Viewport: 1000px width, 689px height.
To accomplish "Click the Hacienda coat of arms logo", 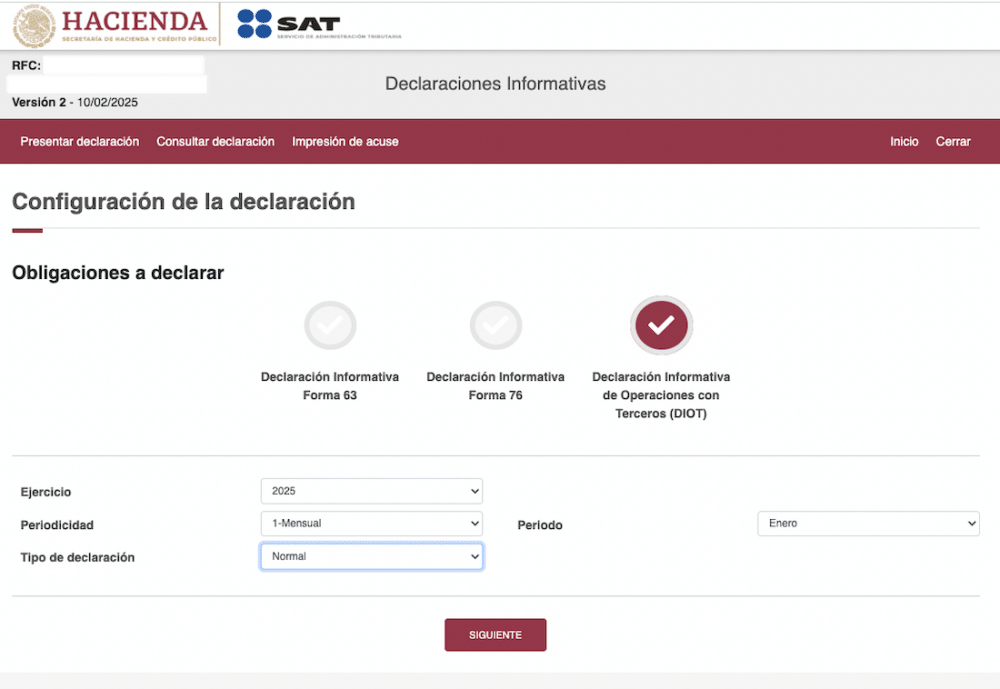I will (x=34, y=26).
